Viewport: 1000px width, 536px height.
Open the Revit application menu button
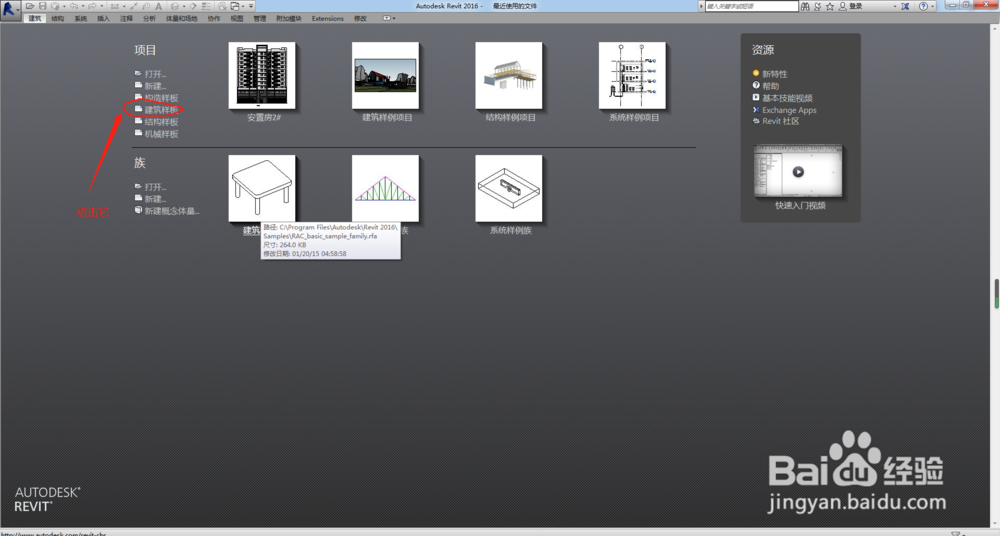9,10
